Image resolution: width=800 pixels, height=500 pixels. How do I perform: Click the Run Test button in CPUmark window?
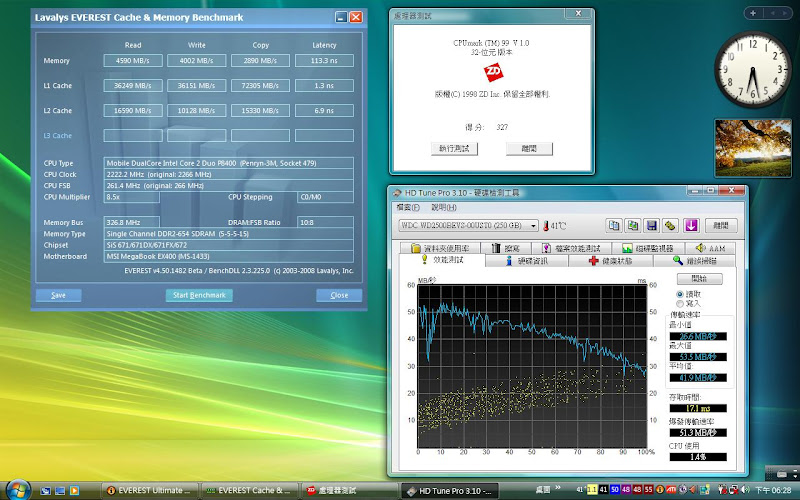(x=454, y=148)
